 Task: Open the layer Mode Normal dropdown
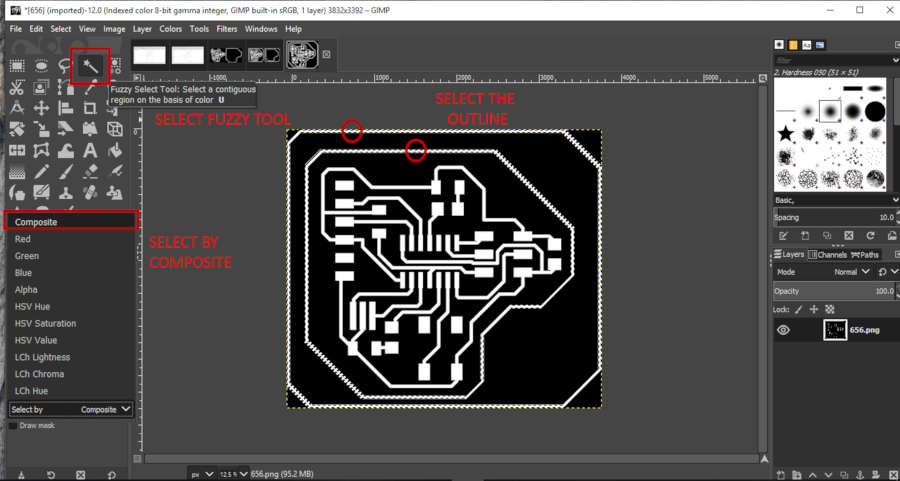851,272
